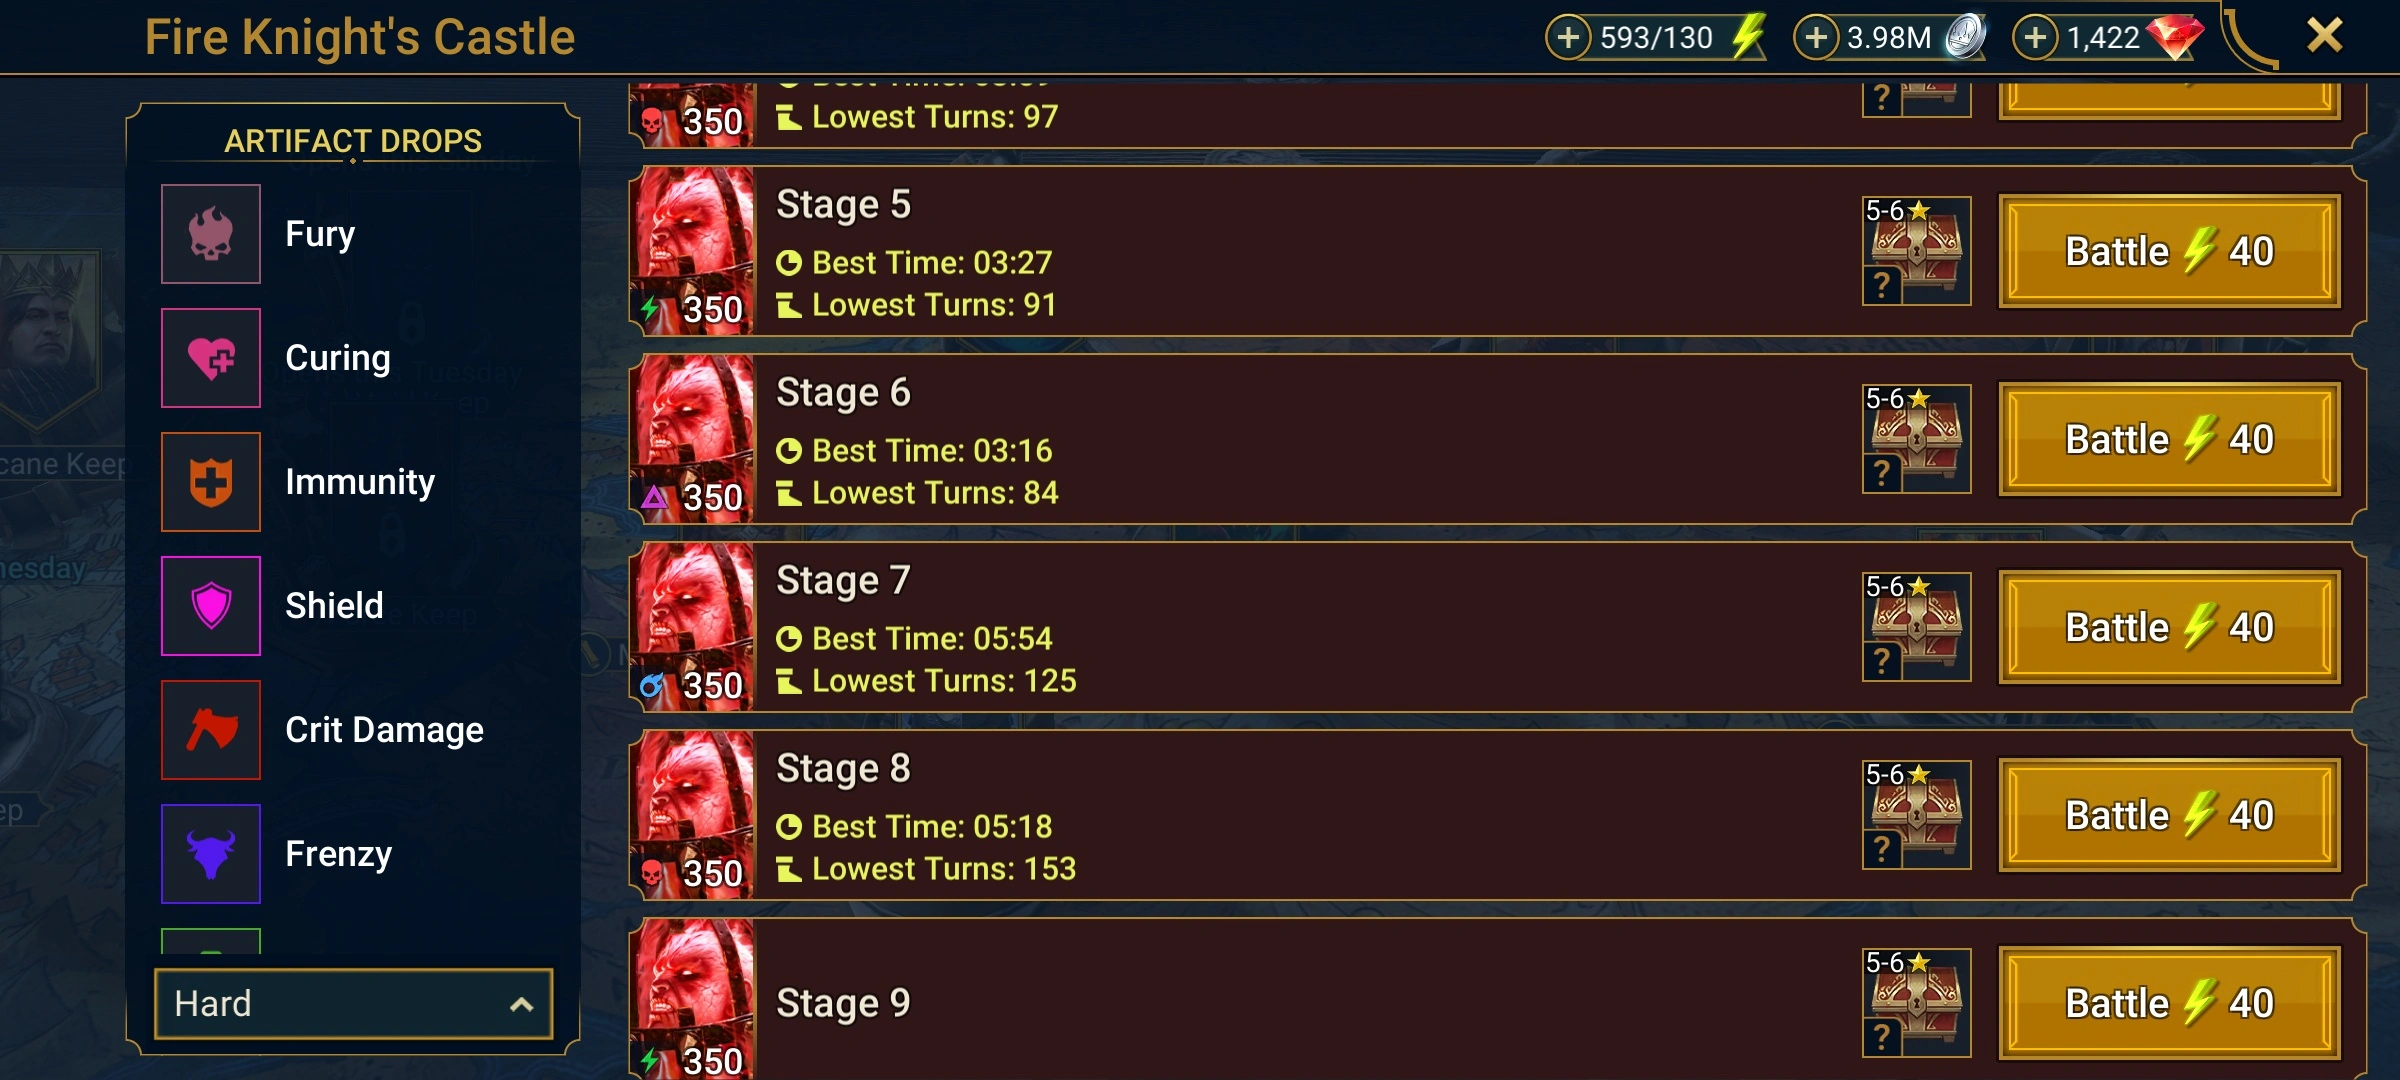This screenshot has height=1080, width=2400.
Task: Tap the Immunity shield-cross icon
Action: (x=211, y=482)
